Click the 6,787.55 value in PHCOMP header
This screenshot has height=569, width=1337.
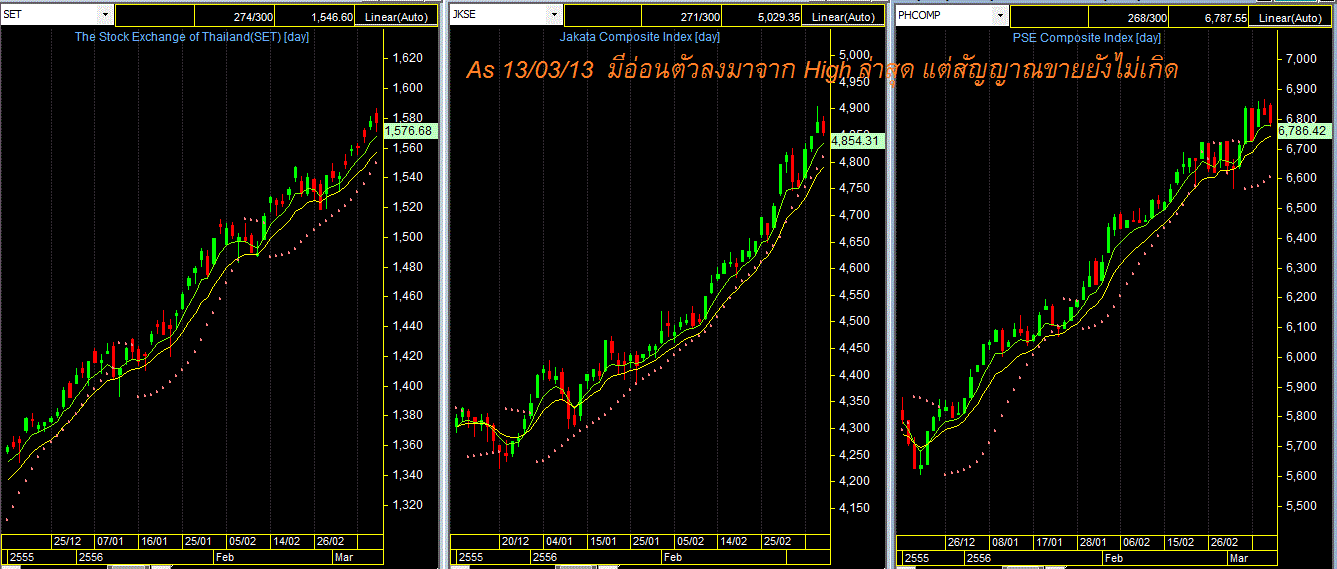[x=1225, y=17]
